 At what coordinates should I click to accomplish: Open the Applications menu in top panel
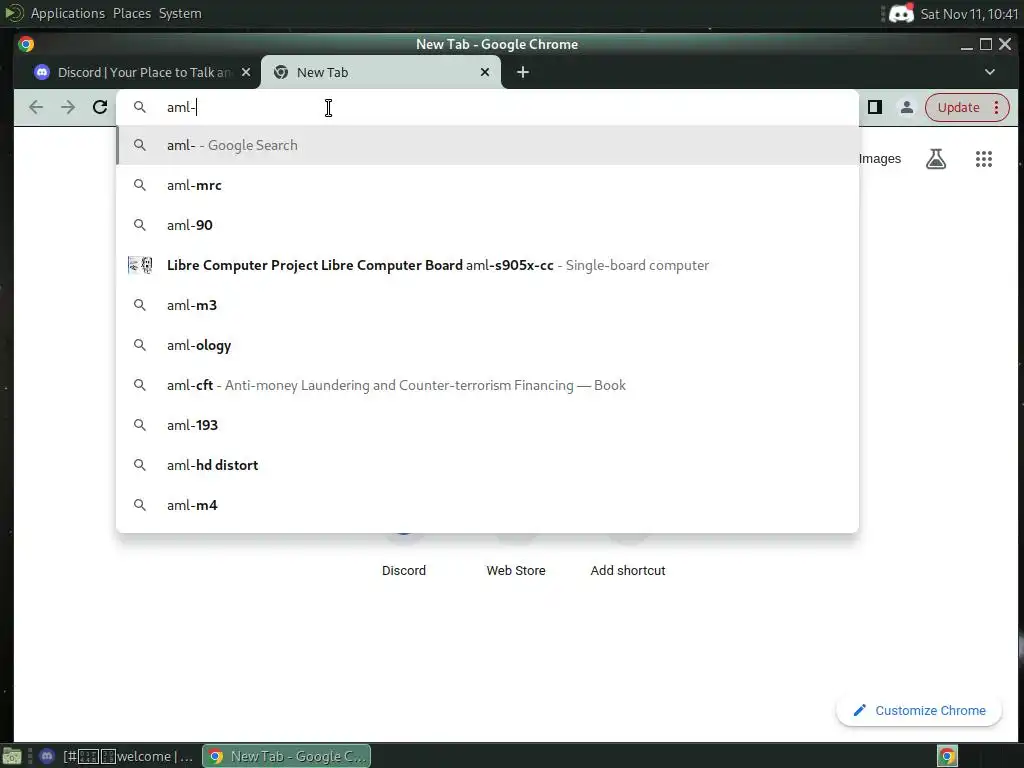pos(67,13)
